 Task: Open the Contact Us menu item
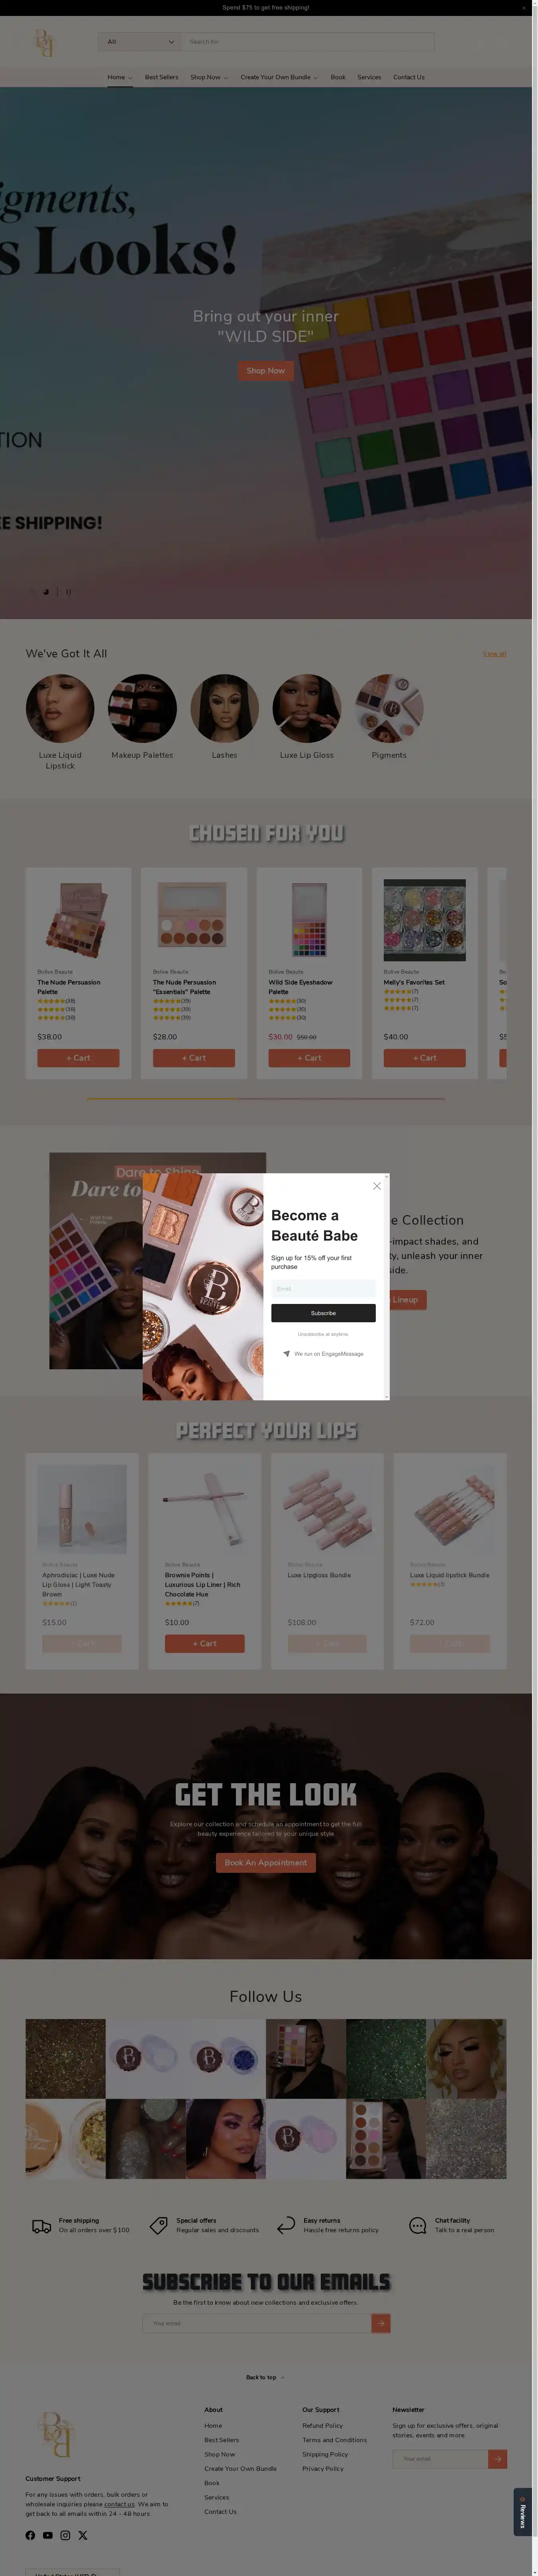tap(408, 77)
